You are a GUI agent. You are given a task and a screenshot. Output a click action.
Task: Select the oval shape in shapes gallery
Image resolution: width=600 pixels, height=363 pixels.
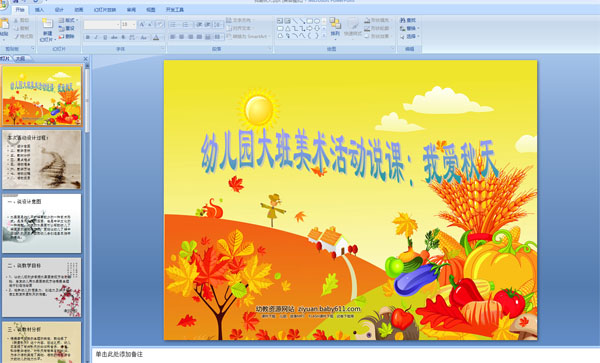point(317,21)
